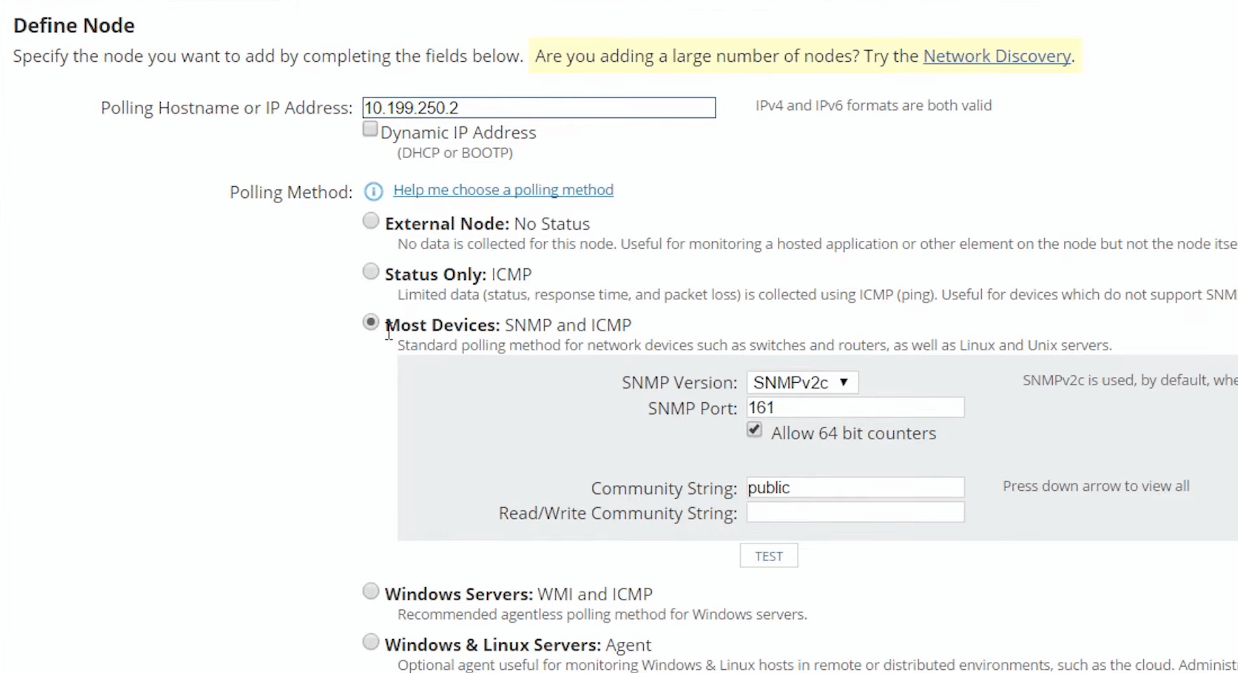Open the Network Discovery link
1238x685 pixels.
[x=996, y=56]
